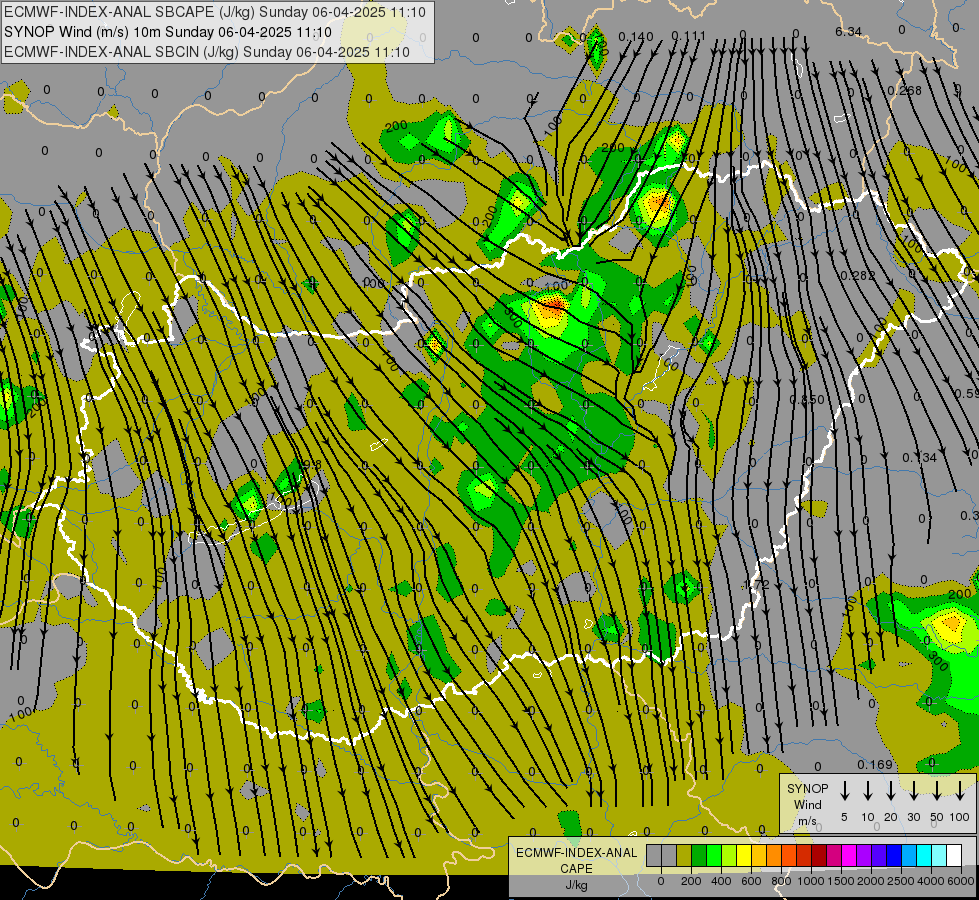
Task: Click the 4000 tick label on colorbar
Action: (931, 881)
